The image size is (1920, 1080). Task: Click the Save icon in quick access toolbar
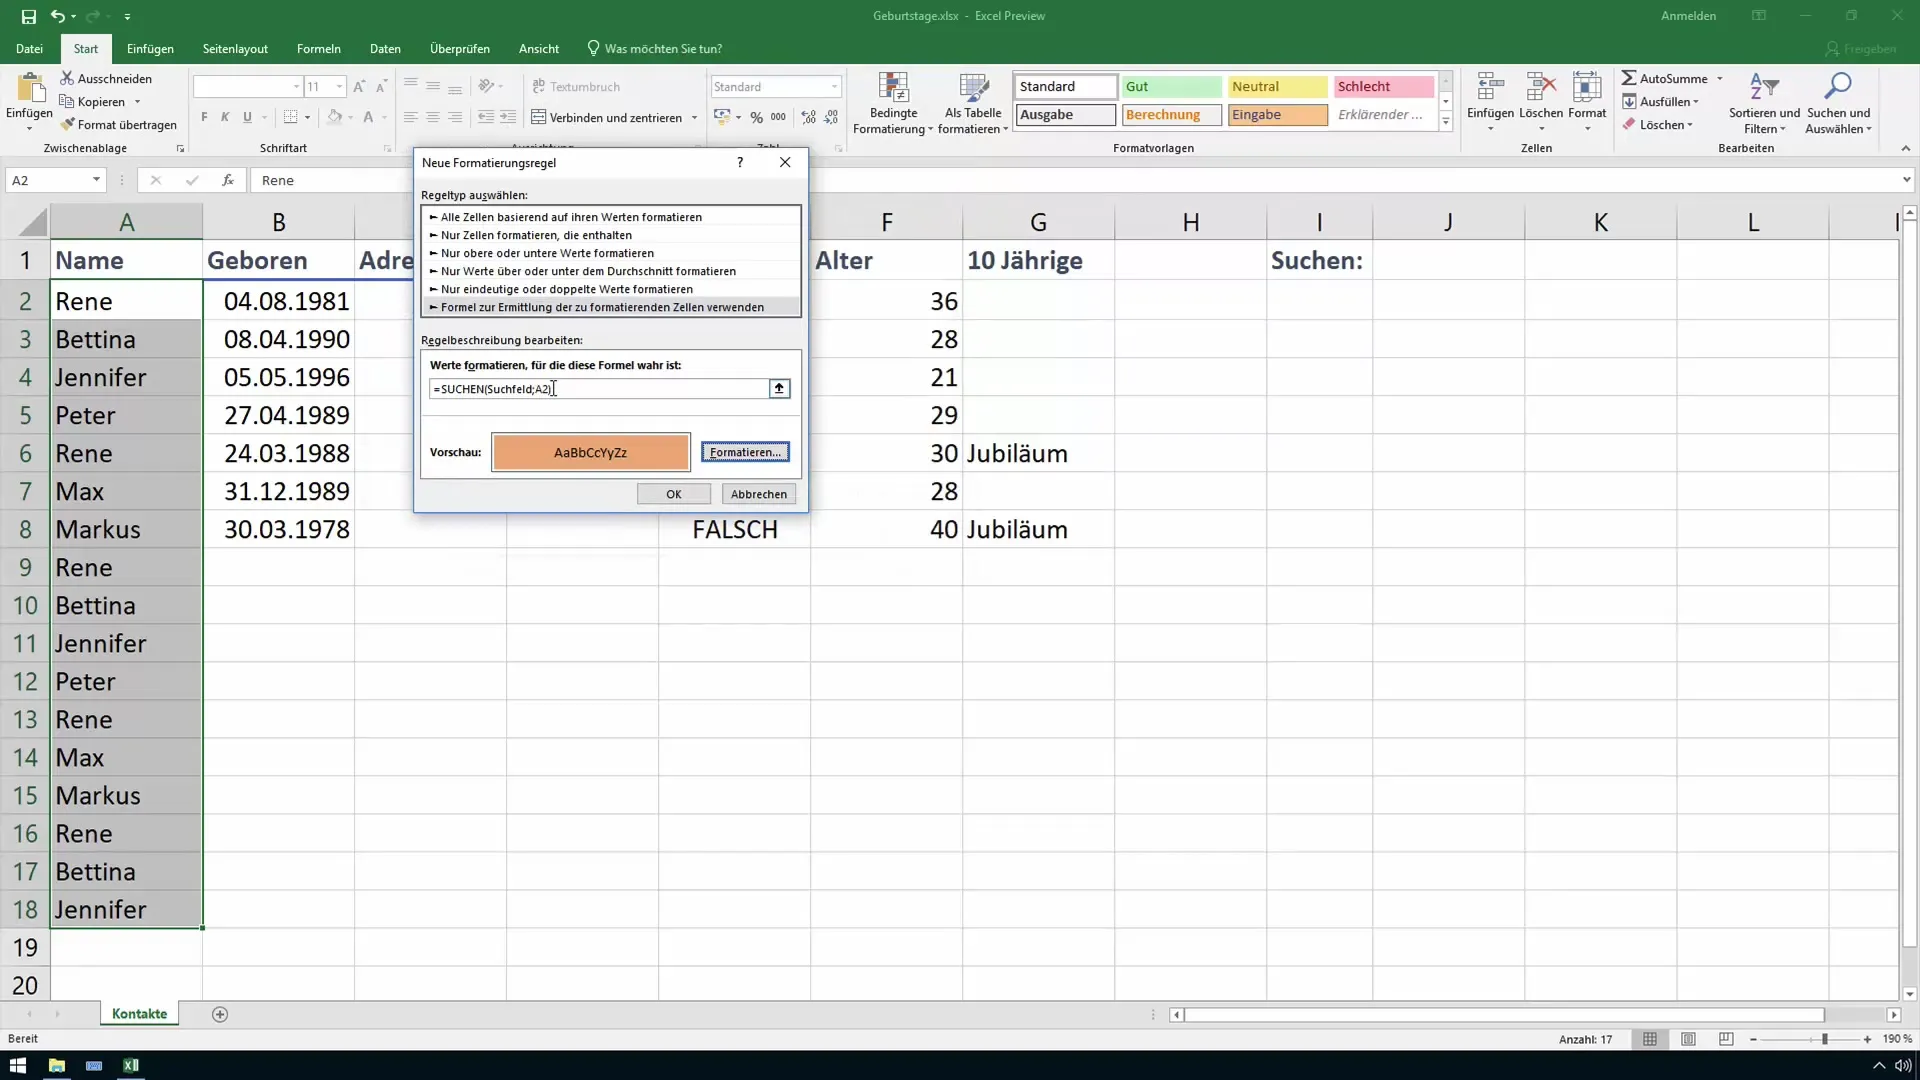point(28,16)
